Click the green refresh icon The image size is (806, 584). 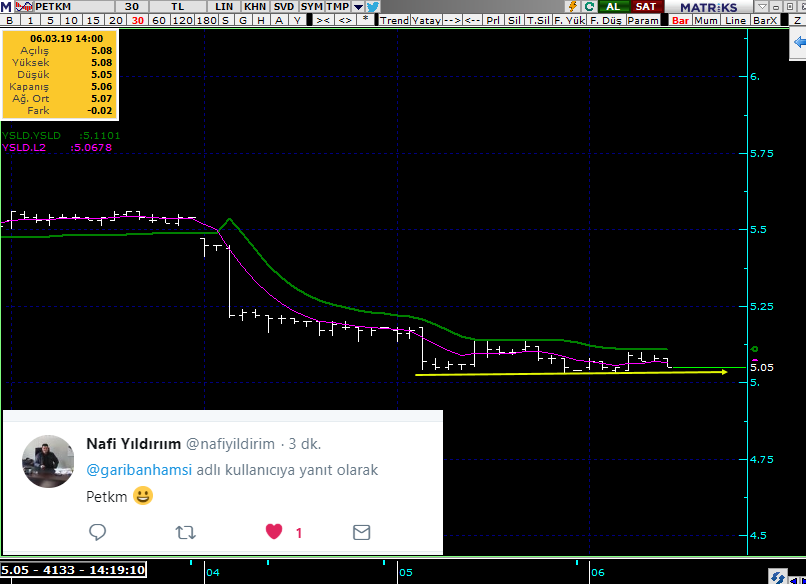590,7
